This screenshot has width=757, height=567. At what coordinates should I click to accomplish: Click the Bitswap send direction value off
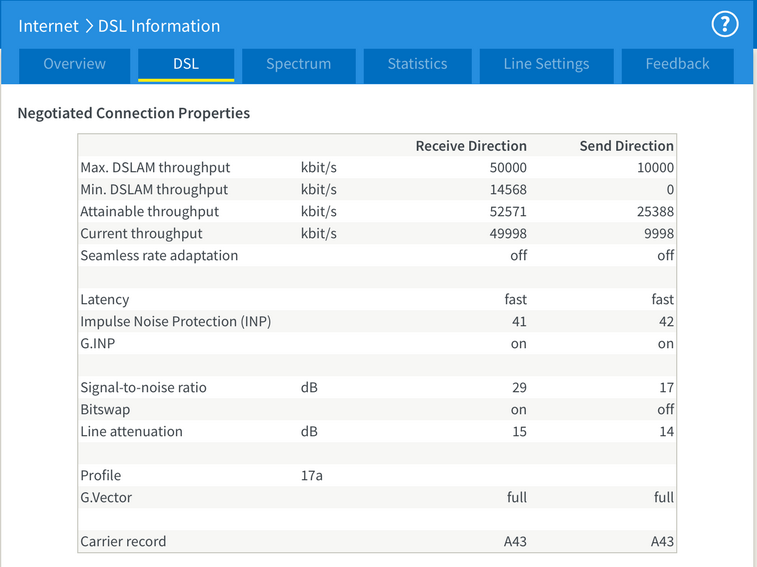[x=665, y=410]
